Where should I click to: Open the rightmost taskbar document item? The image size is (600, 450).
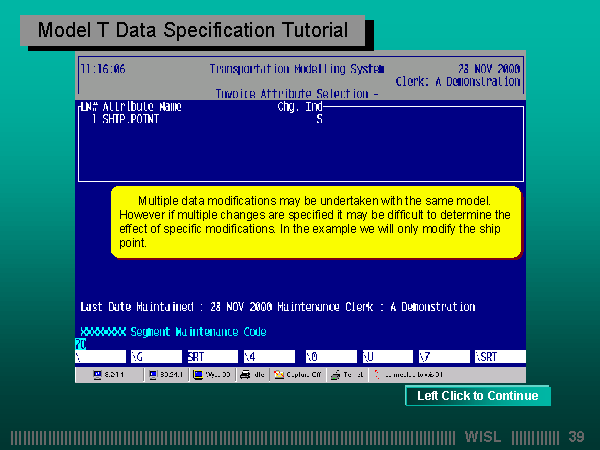click(412, 375)
